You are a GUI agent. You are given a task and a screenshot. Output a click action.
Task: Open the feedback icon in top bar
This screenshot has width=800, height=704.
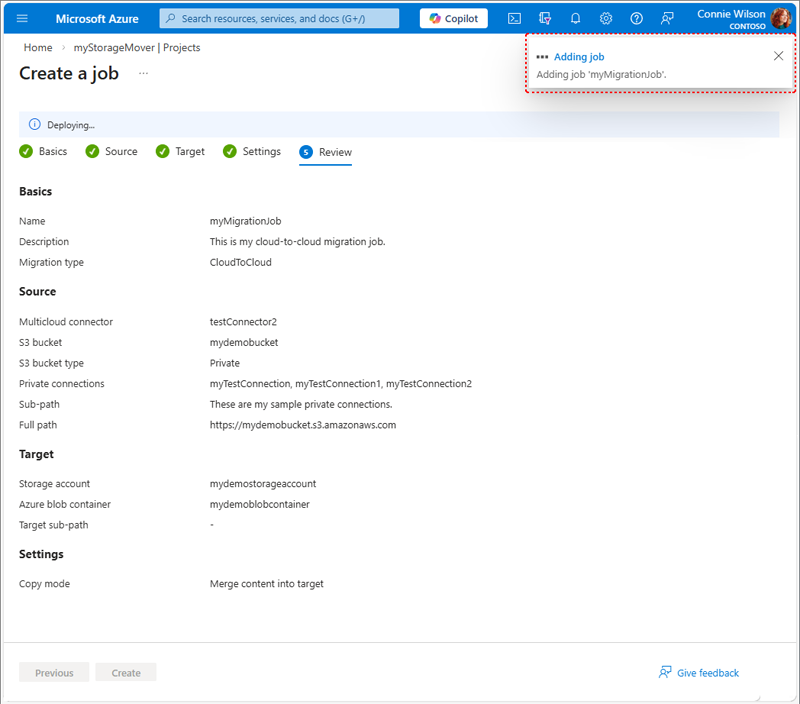click(x=666, y=18)
